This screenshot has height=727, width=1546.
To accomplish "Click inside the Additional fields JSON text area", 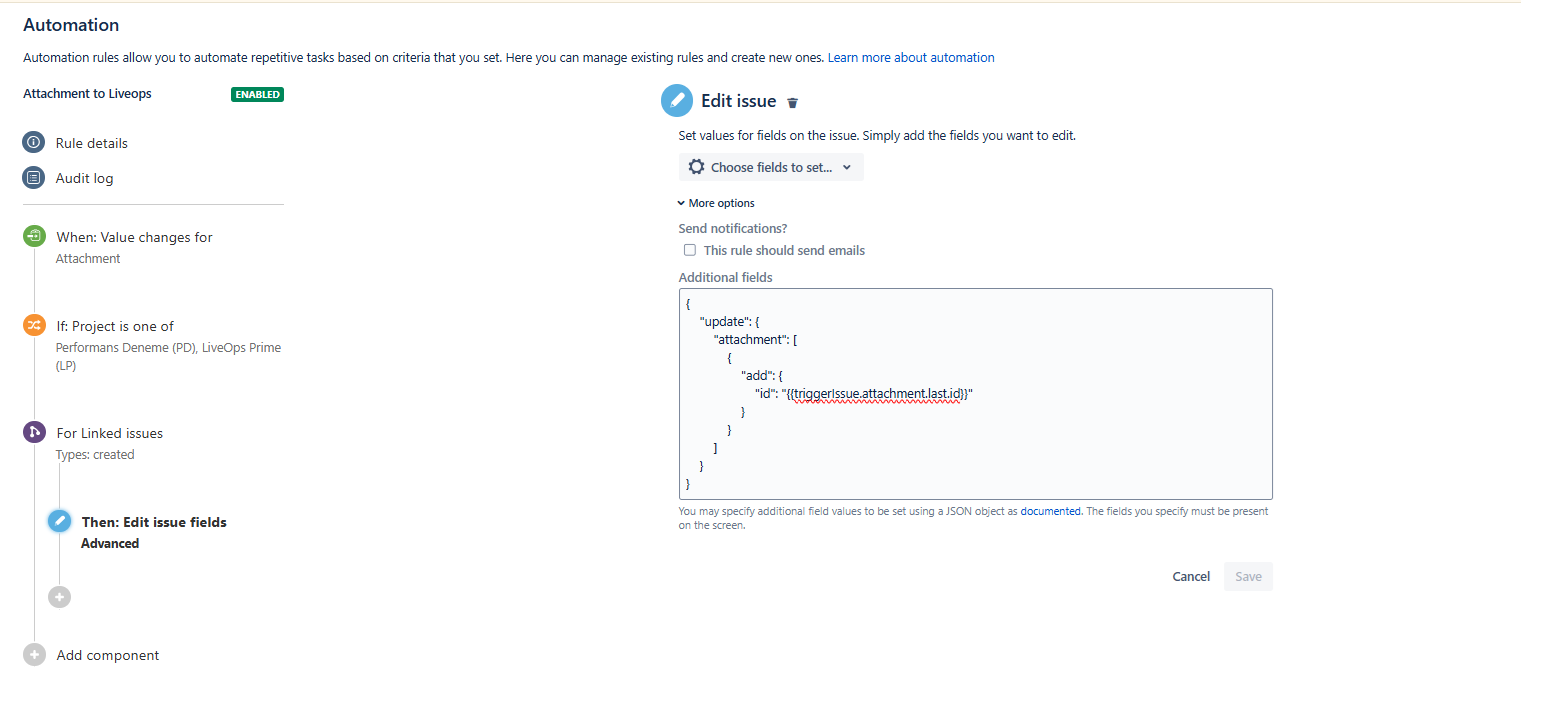I will tap(975, 394).
